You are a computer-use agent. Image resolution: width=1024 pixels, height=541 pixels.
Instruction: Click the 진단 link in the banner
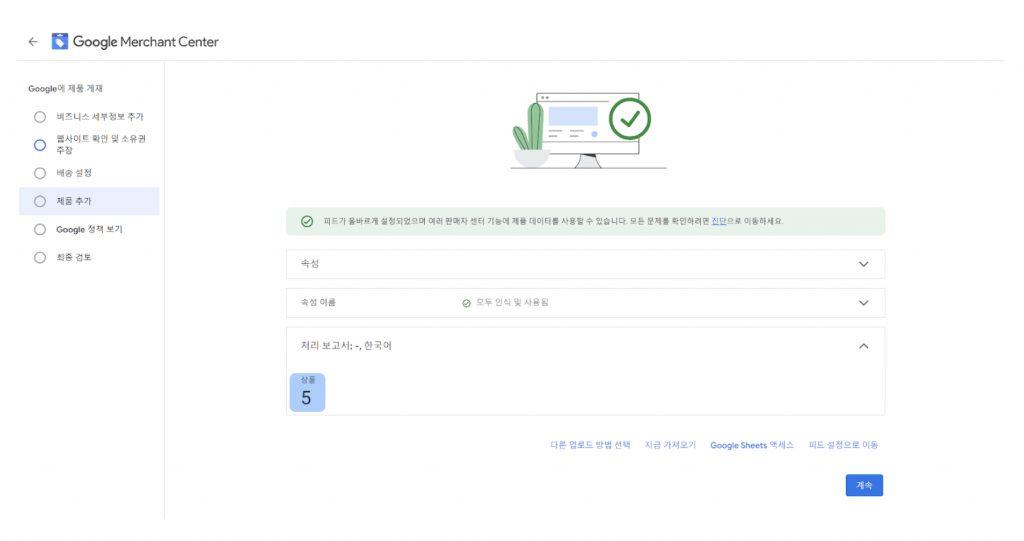click(718, 221)
